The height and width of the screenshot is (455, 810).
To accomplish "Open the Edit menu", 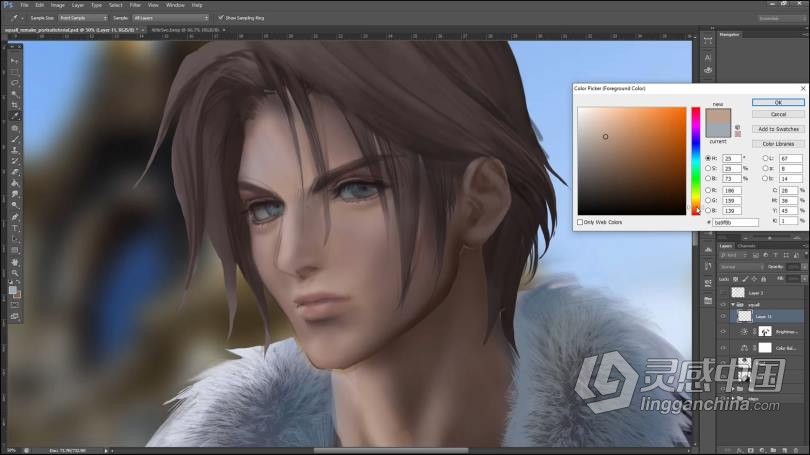I will (x=40, y=5).
